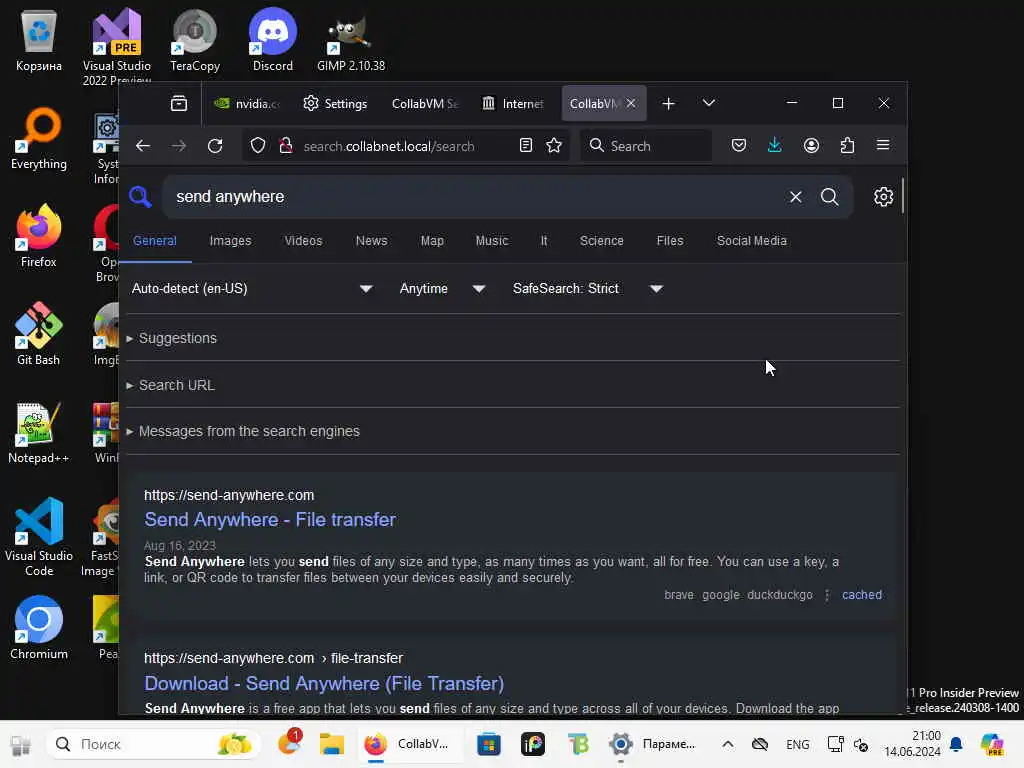Open Visual Studio 2022 Preview shortcut
The height and width of the screenshot is (768, 1024).
coord(117,46)
